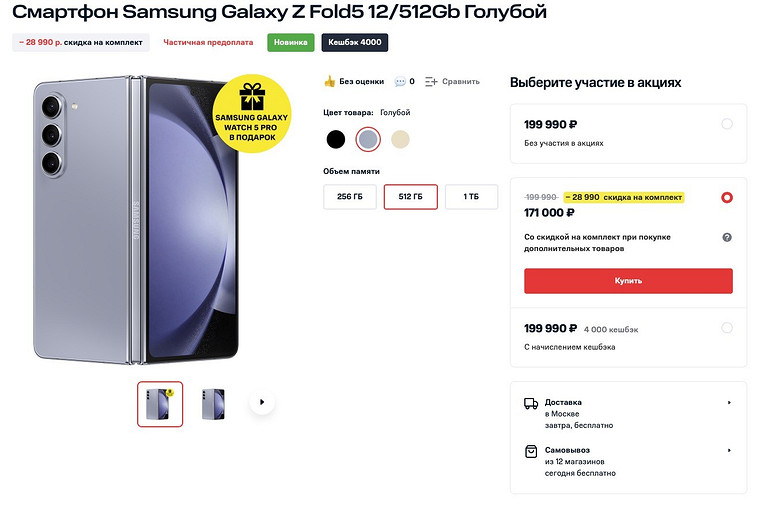
Task: Choose 256 ГБ memory size
Action: coord(350,197)
